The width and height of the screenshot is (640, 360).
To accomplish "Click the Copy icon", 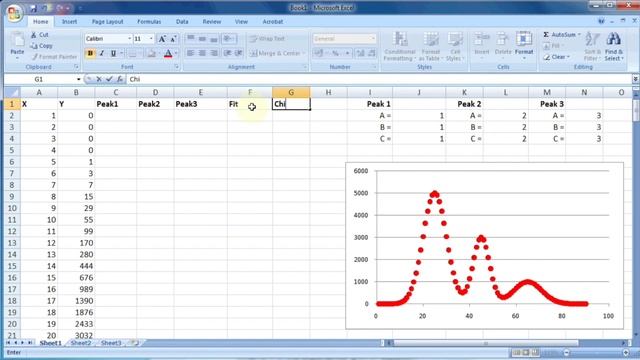I will [x=34, y=46].
